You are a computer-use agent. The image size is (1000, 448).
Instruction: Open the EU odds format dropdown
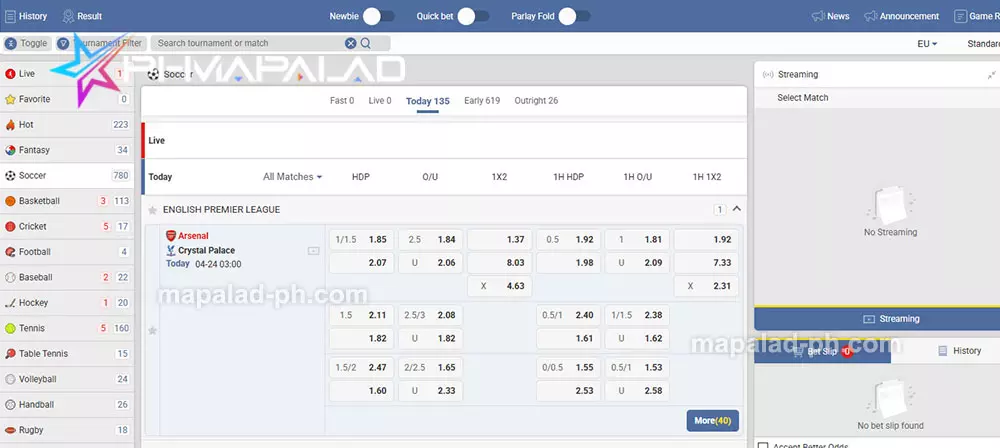tap(927, 44)
